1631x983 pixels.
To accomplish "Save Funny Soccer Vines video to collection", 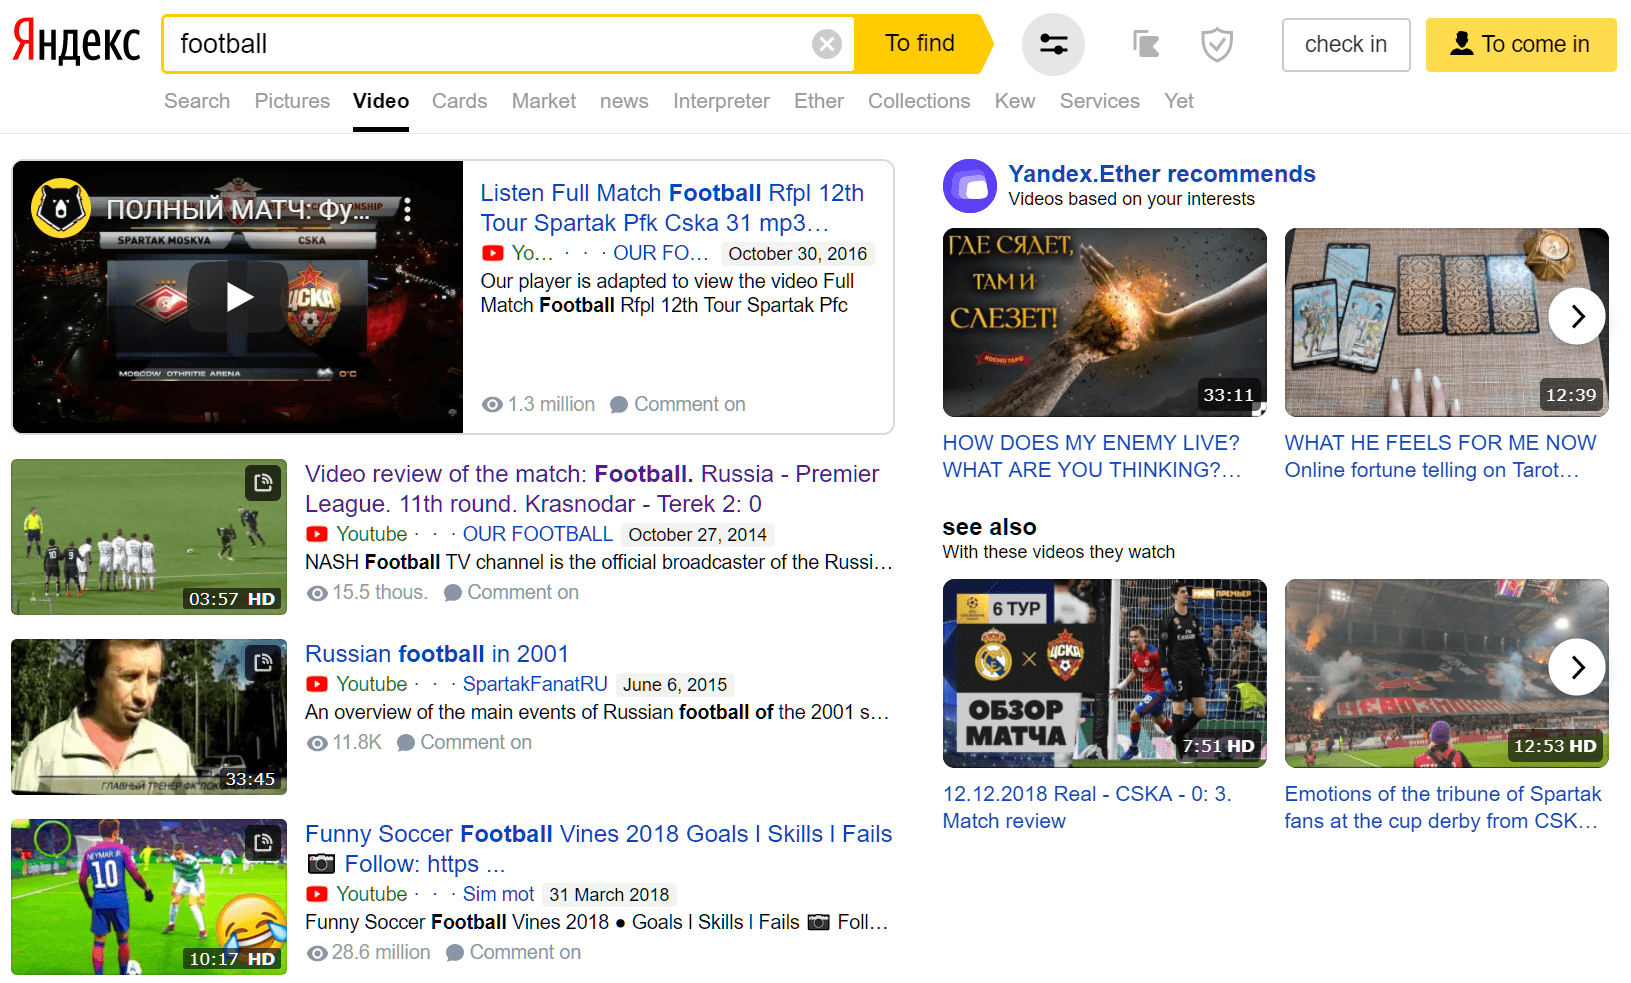I will 263,843.
